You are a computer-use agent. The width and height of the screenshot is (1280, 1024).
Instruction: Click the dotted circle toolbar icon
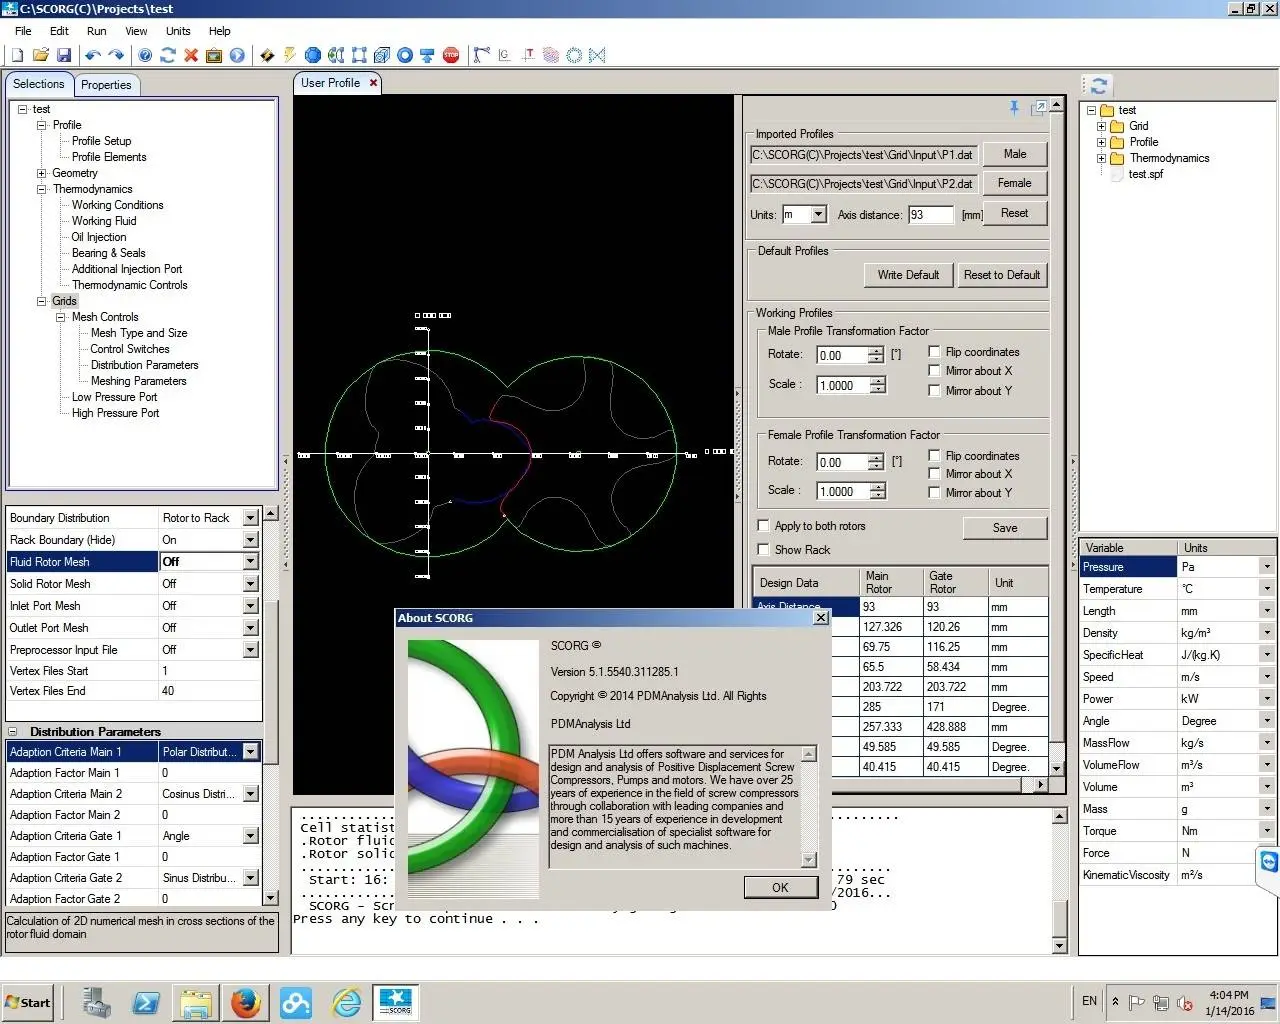[574, 55]
